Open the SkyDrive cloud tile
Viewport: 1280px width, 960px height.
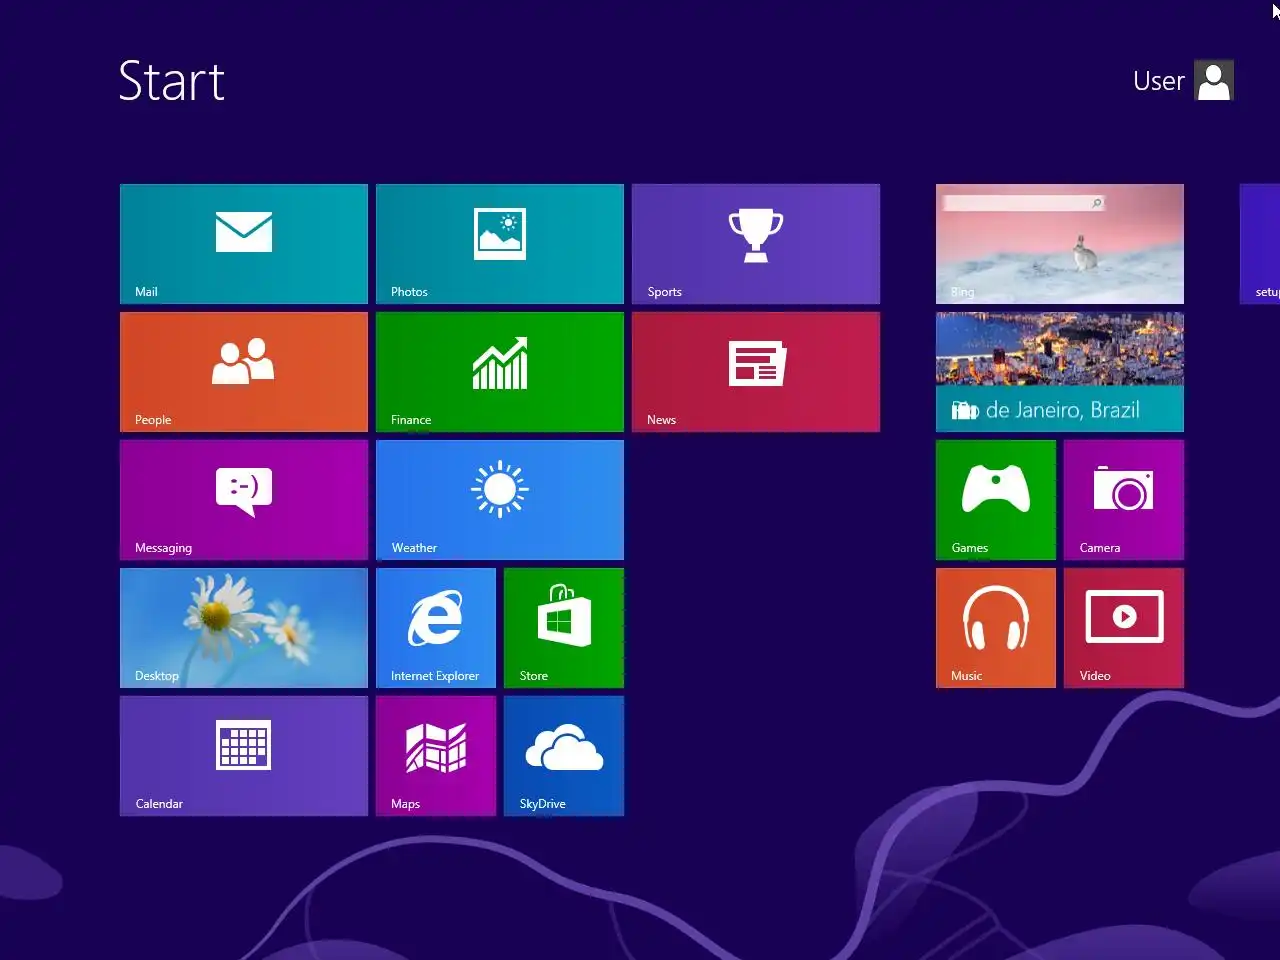tap(564, 756)
